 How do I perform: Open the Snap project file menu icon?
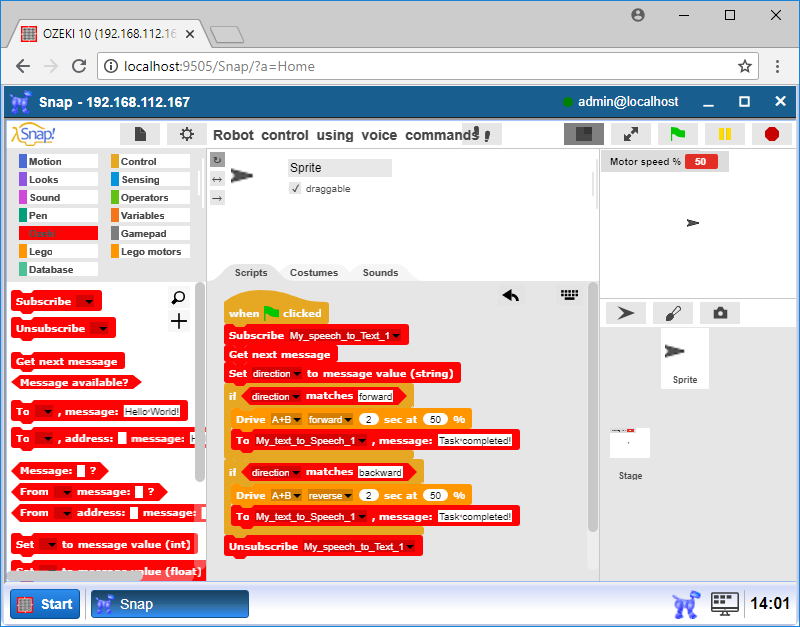[140, 135]
